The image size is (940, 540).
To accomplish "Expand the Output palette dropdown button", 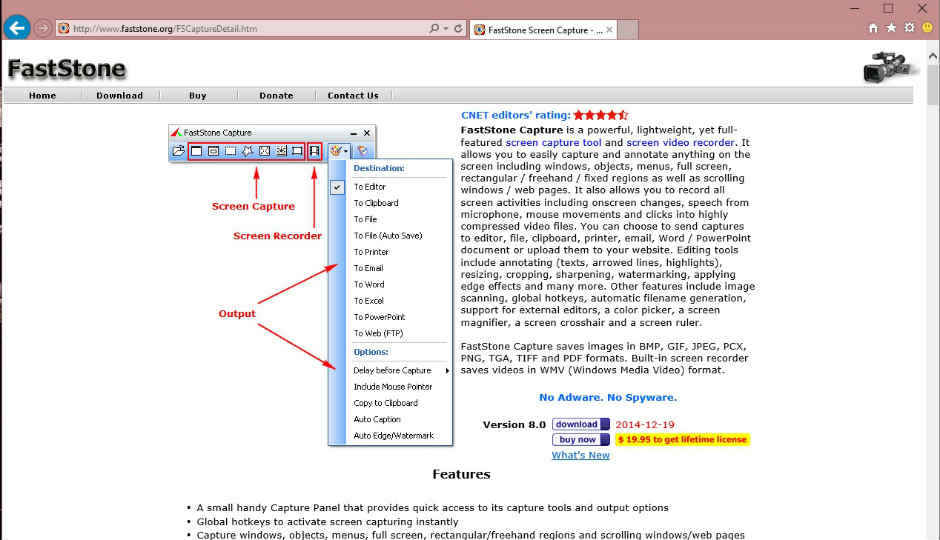I will click(x=339, y=151).
